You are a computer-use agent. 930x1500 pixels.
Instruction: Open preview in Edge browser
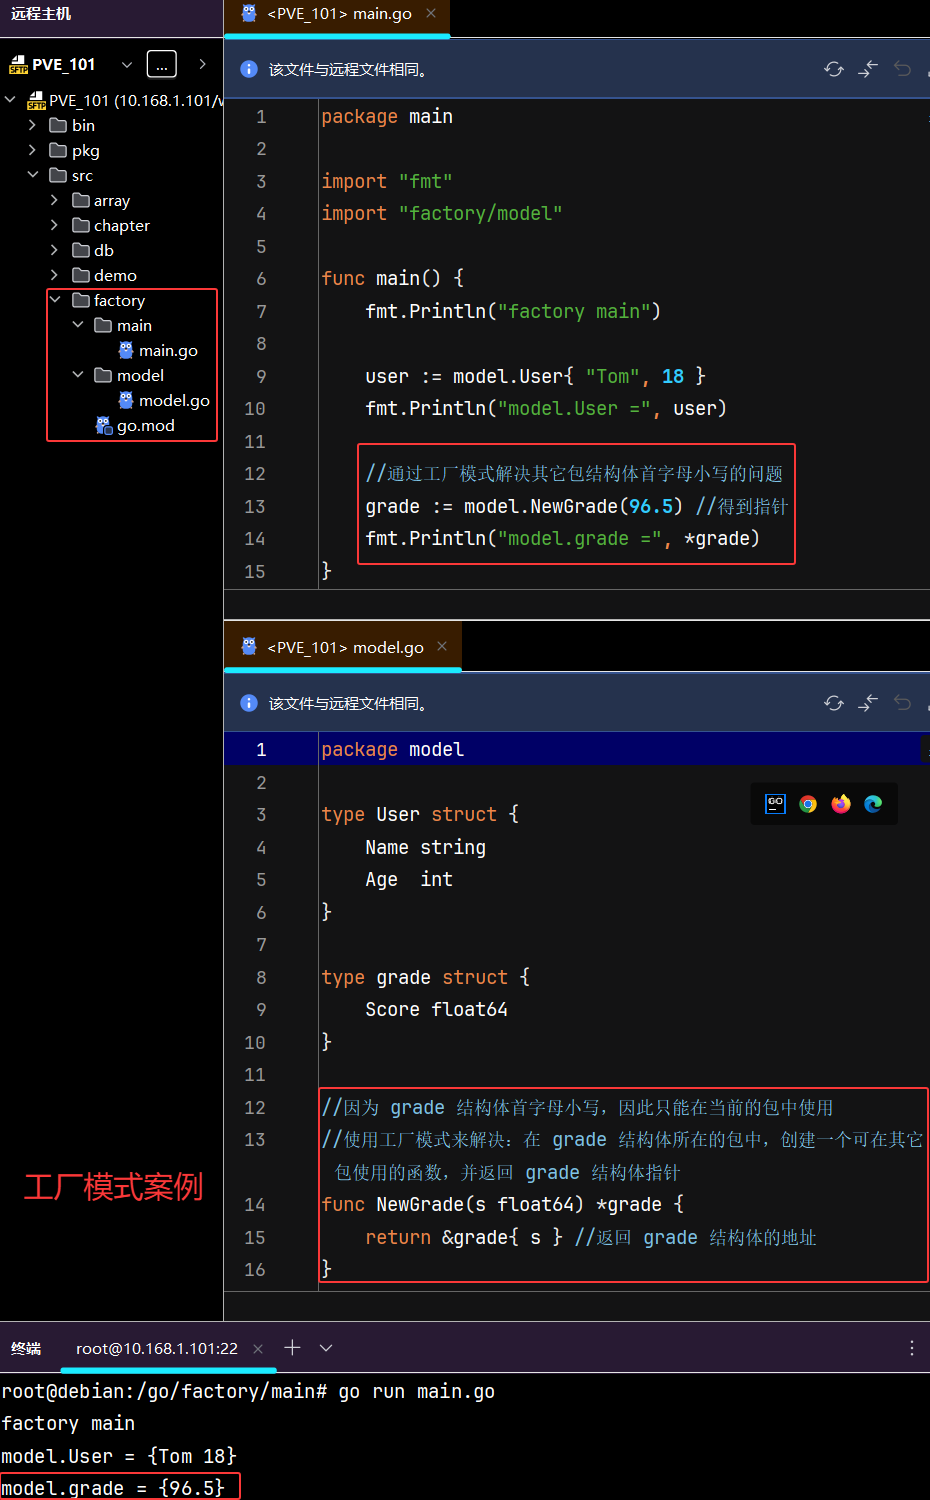click(873, 804)
